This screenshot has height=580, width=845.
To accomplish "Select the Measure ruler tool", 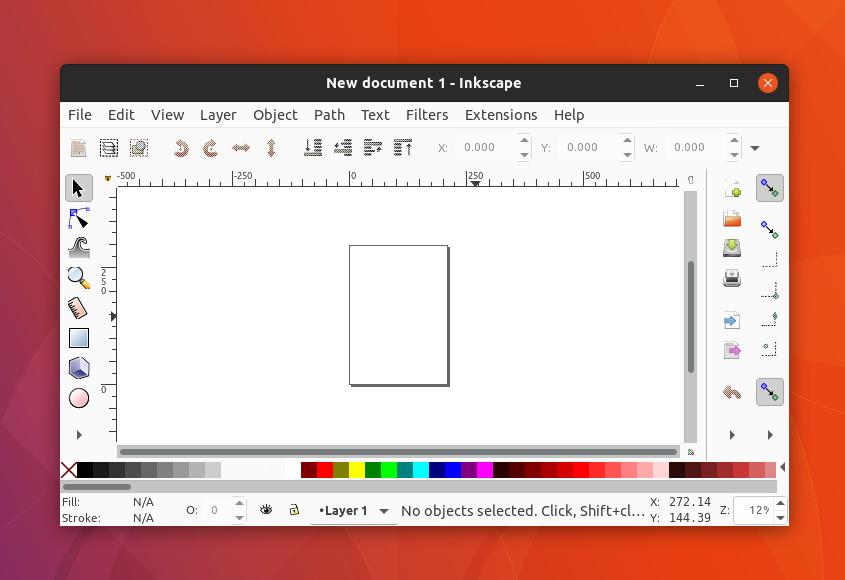I will point(79,308).
